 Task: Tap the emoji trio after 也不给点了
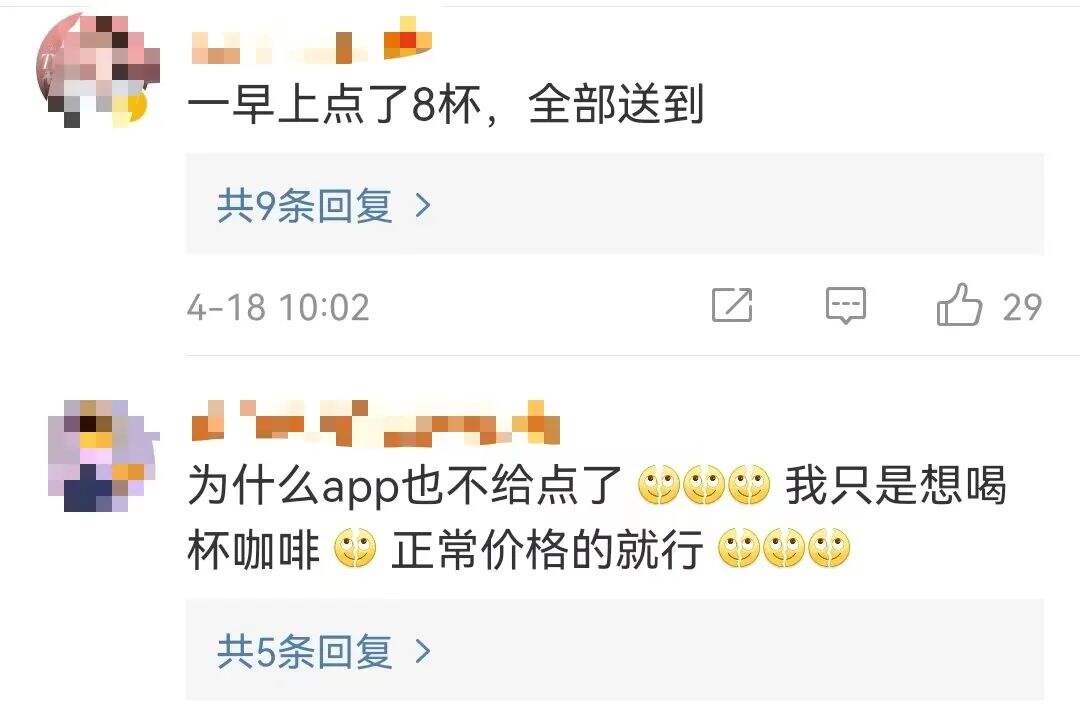coord(704,485)
